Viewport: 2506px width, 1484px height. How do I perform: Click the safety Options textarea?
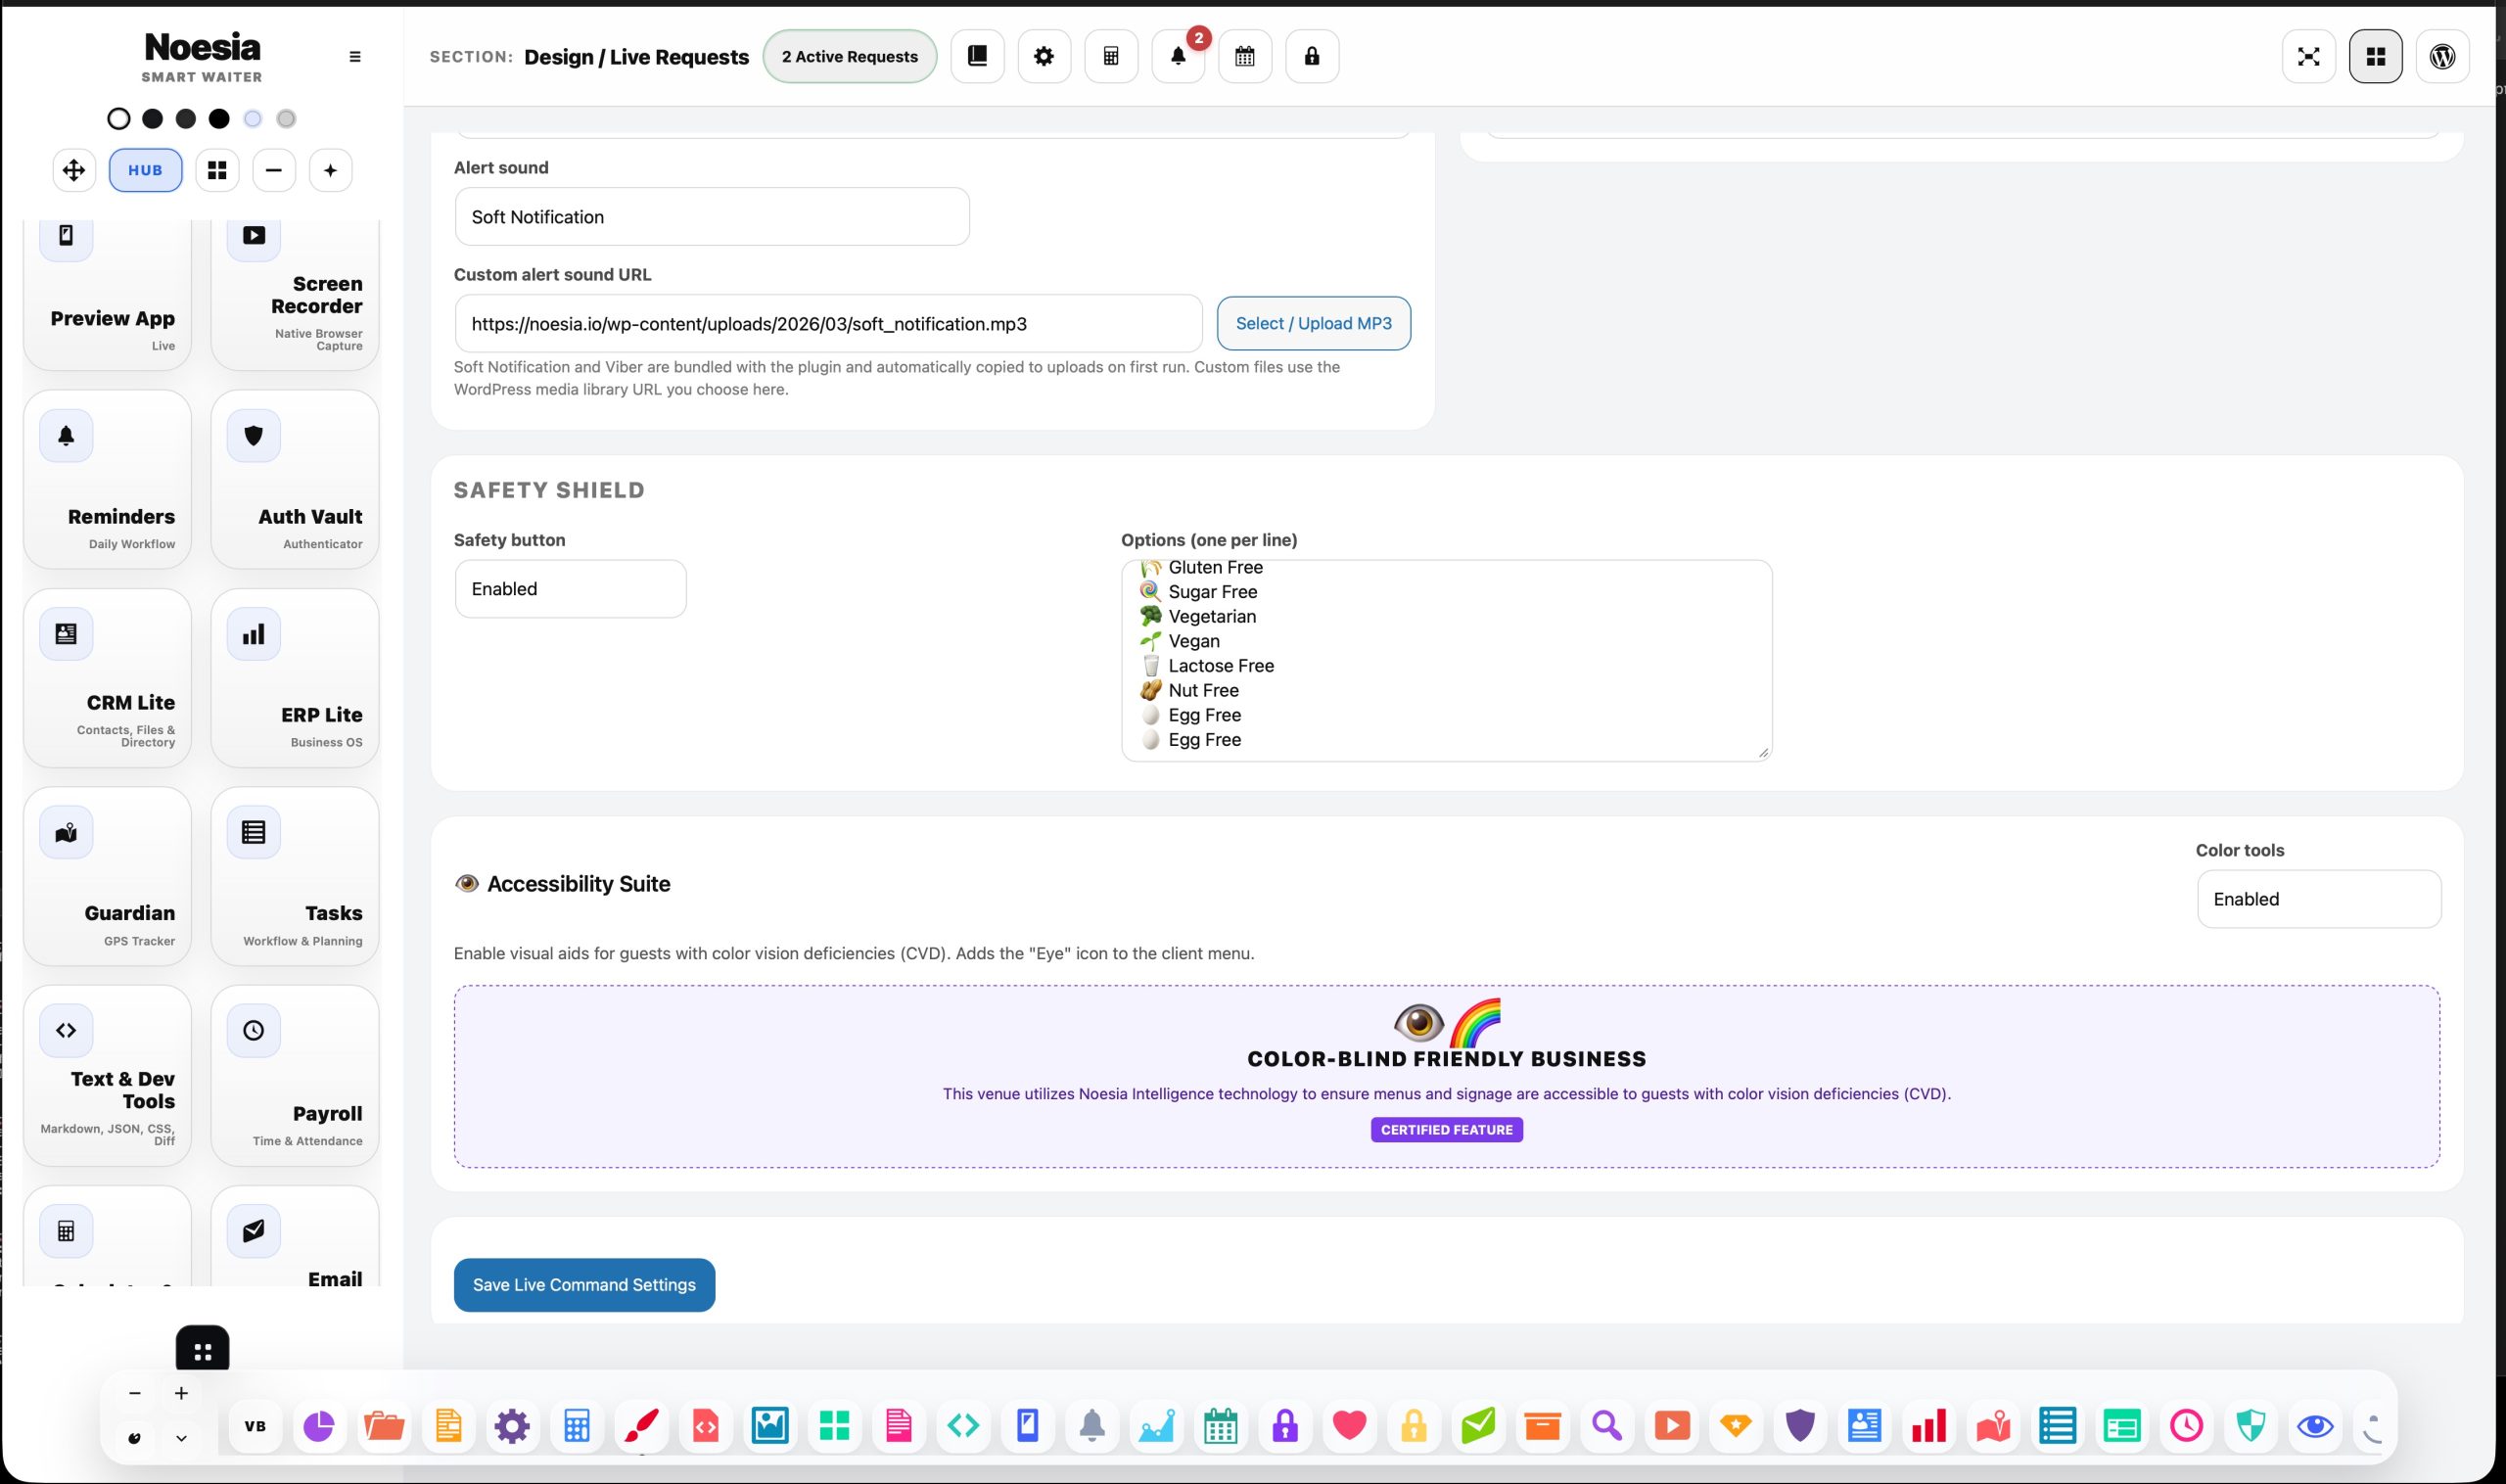point(1447,661)
